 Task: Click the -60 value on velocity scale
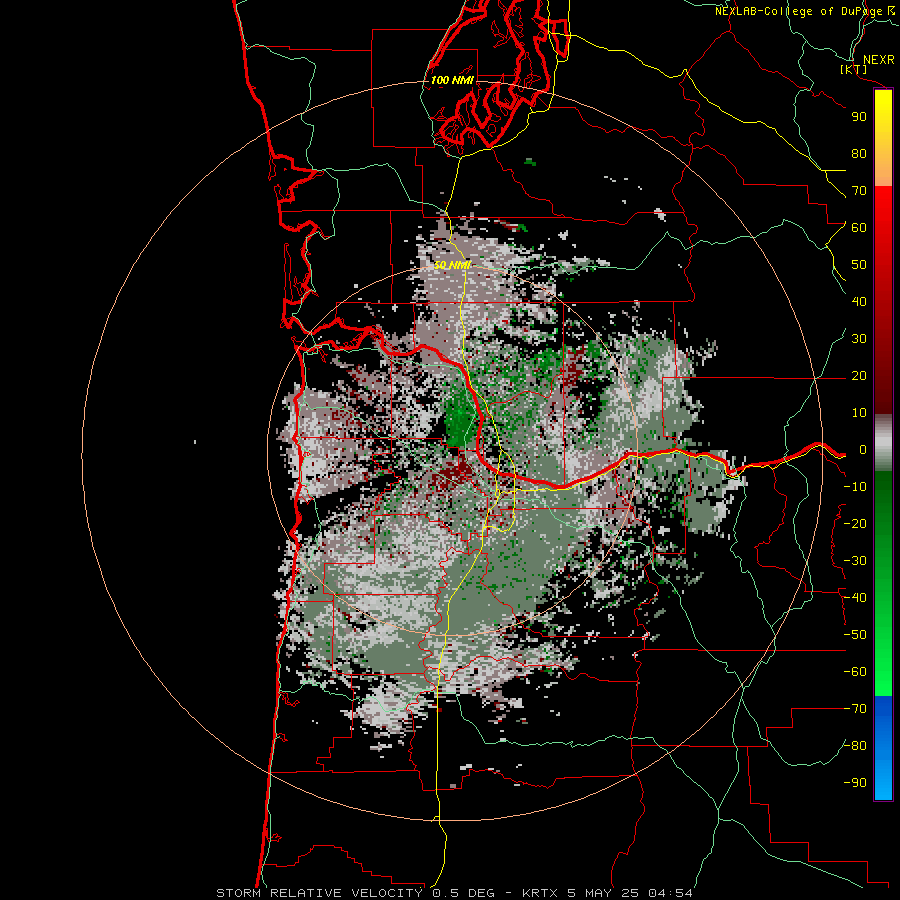tap(855, 672)
